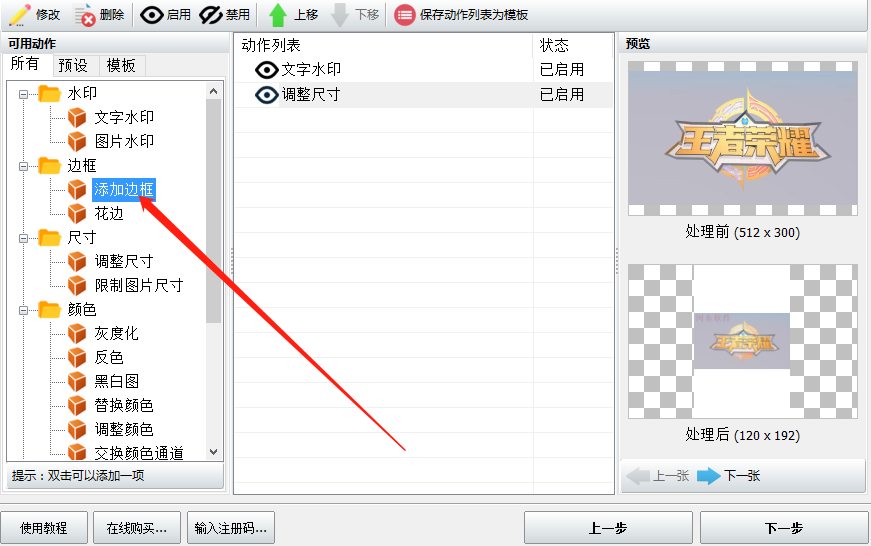The width and height of the screenshot is (871, 546).
Task: Select 交换颜色通道 tree item
Action: 139,453
